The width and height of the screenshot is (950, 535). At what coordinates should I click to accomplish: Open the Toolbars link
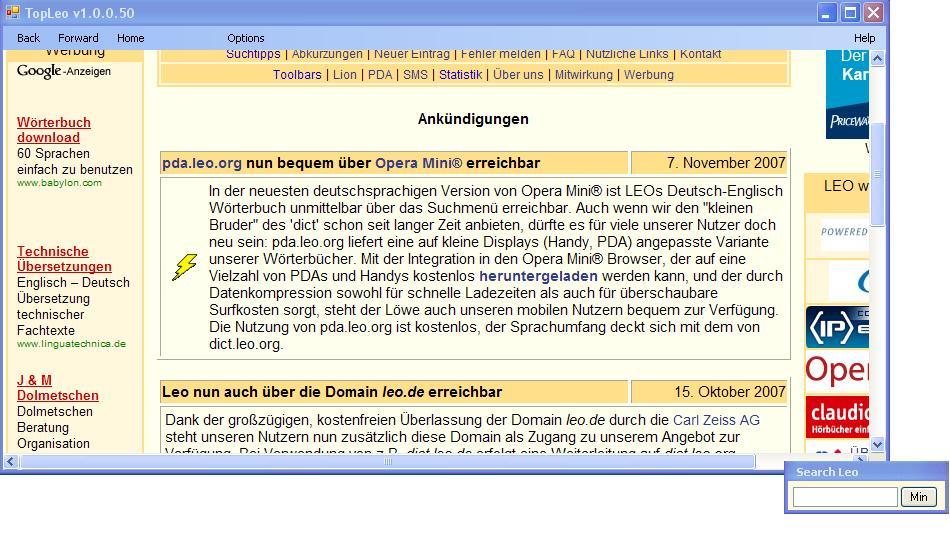click(297, 75)
